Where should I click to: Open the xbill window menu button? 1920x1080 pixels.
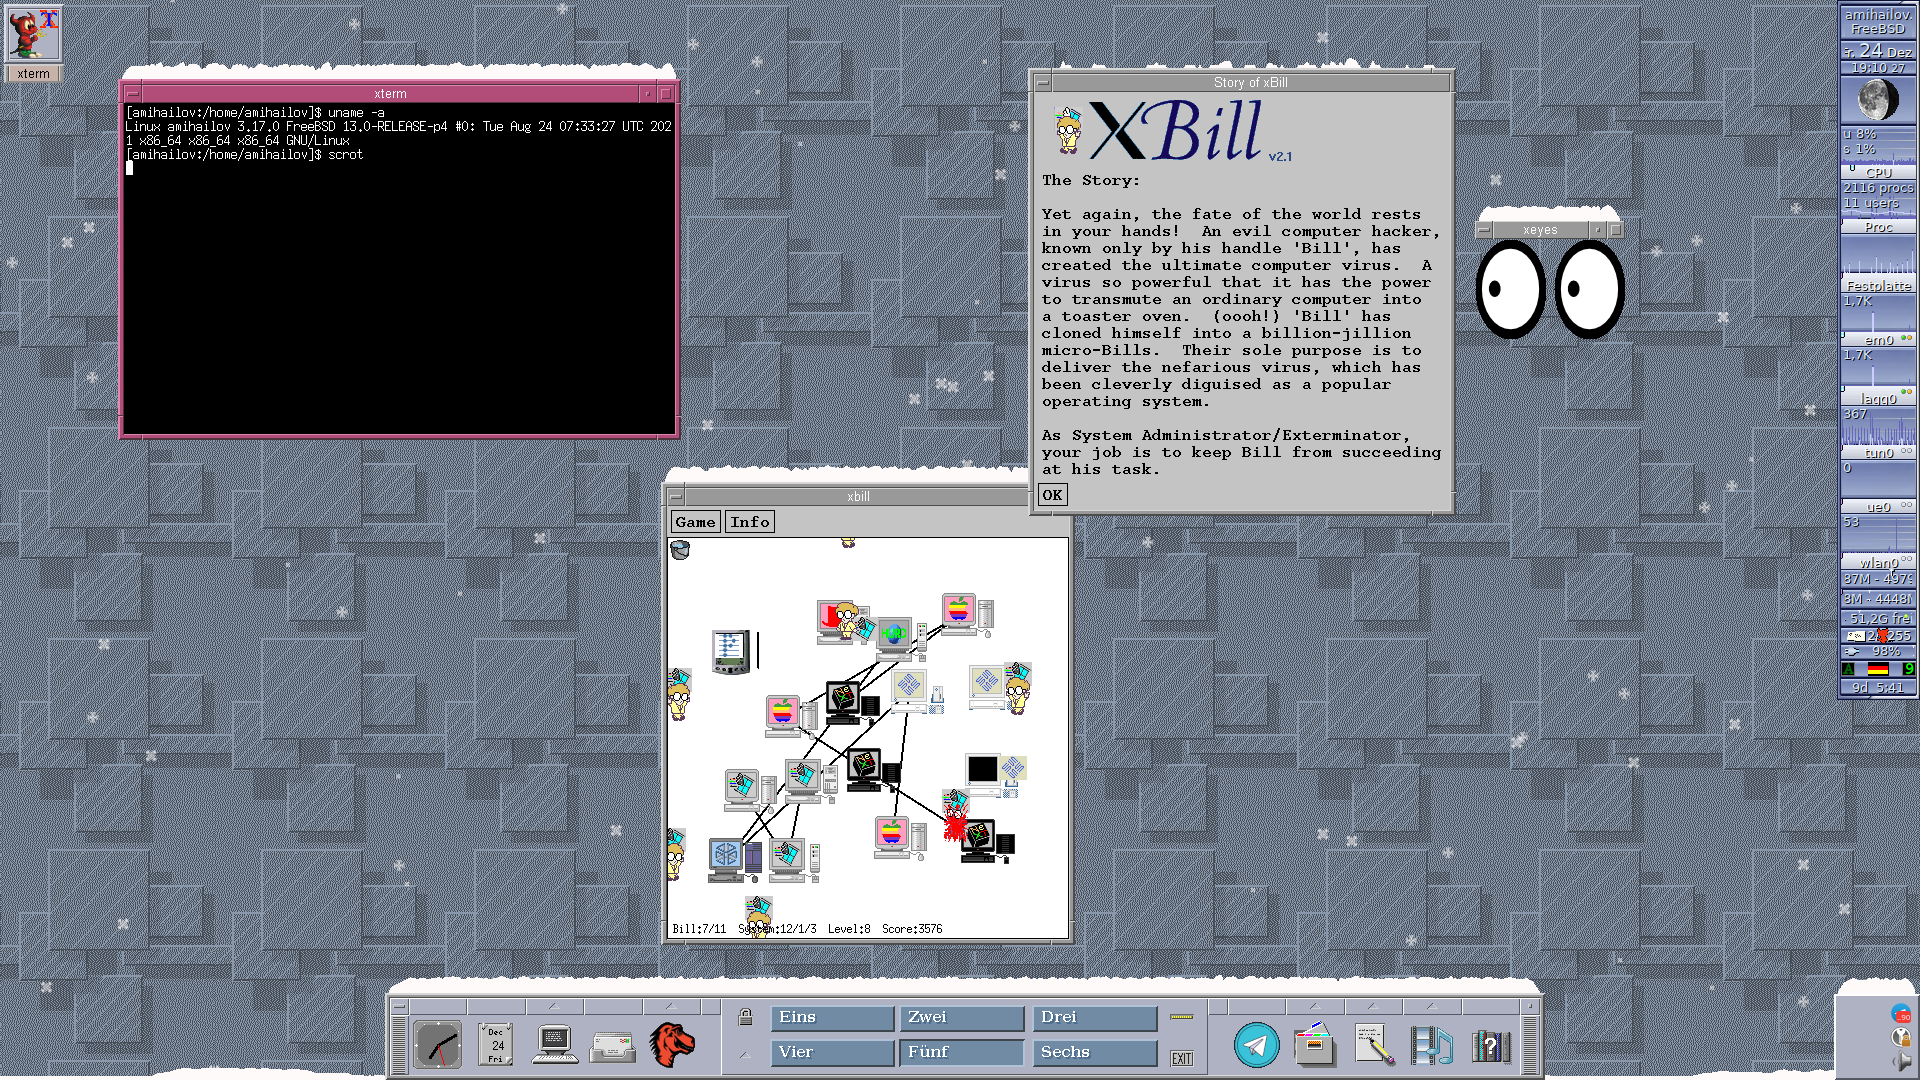(676, 497)
